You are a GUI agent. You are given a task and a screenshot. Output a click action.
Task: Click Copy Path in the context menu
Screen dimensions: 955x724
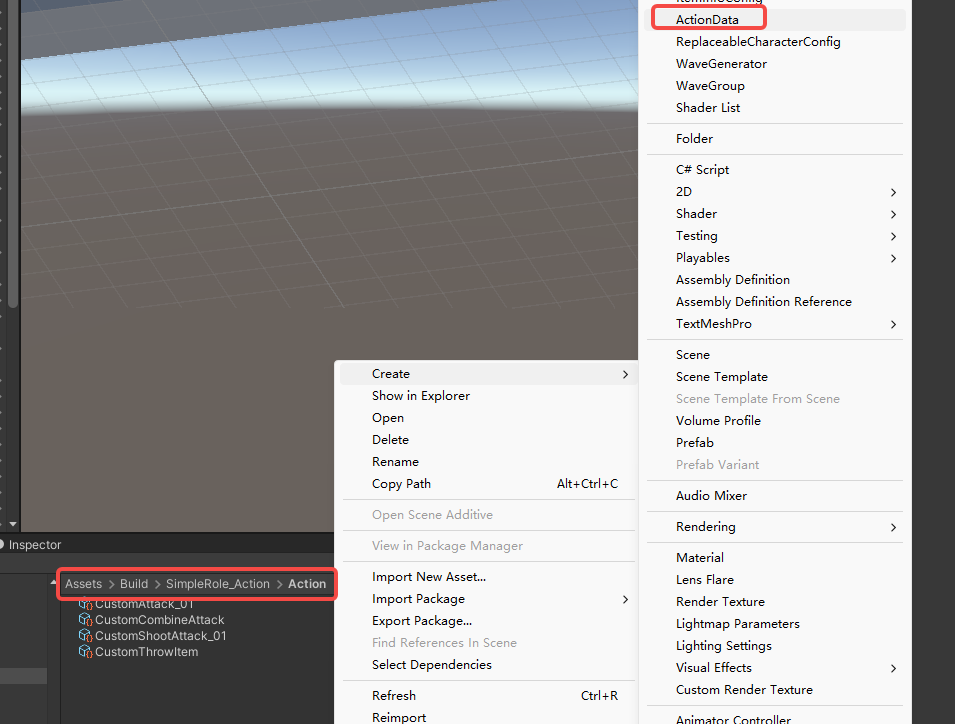pyautogui.click(x=401, y=484)
